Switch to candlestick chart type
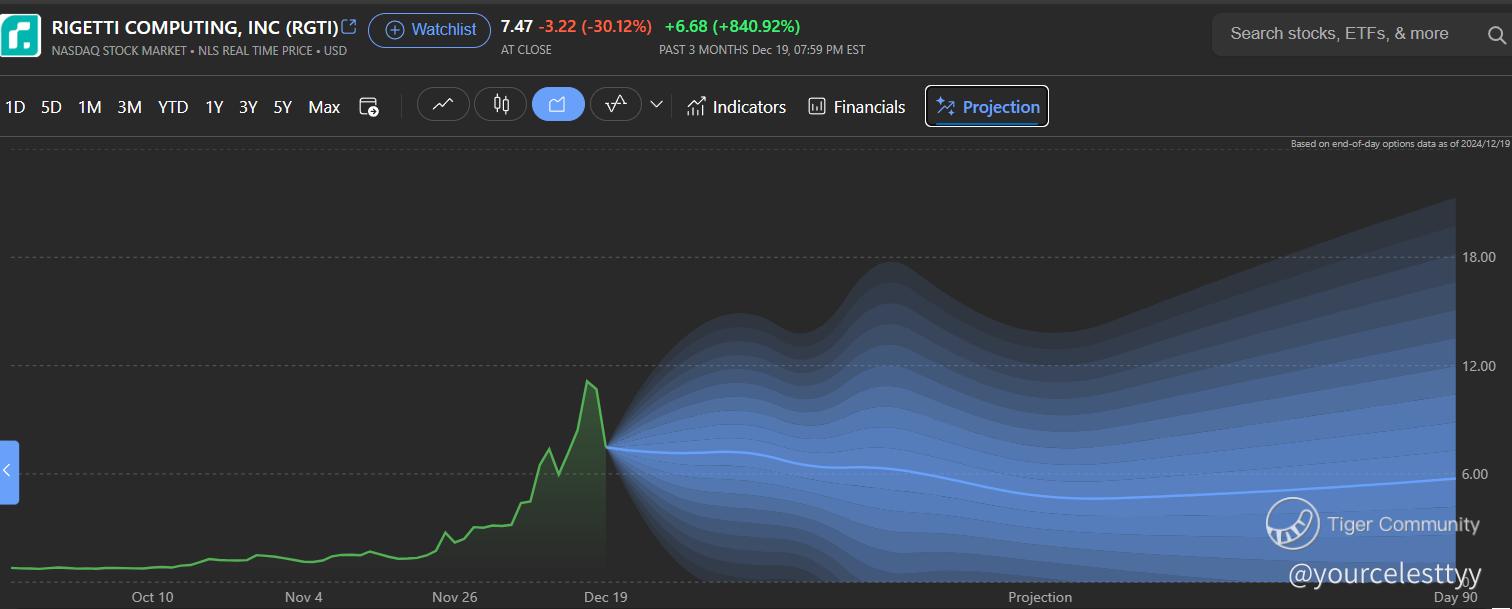 (x=501, y=104)
